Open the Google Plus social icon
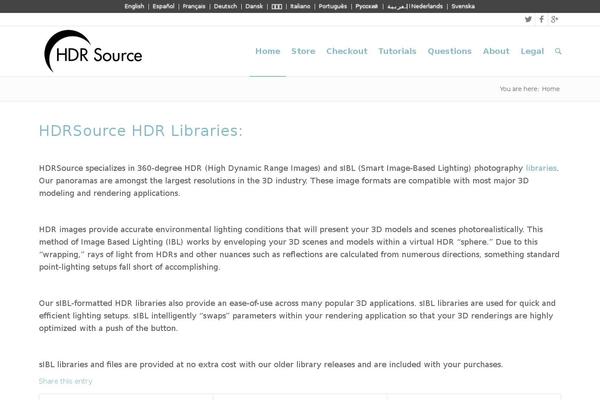The height and width of the screenshot is (400, 600). (x=554, y=19)
